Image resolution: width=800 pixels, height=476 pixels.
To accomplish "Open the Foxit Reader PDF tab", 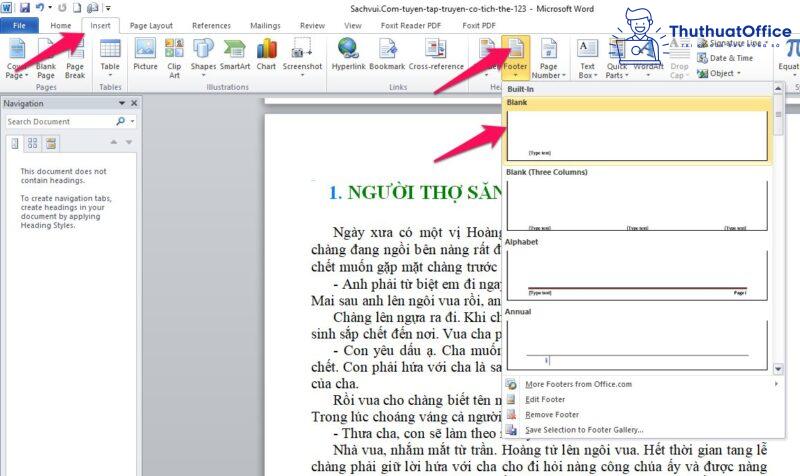I will click(x=411, y=26).
